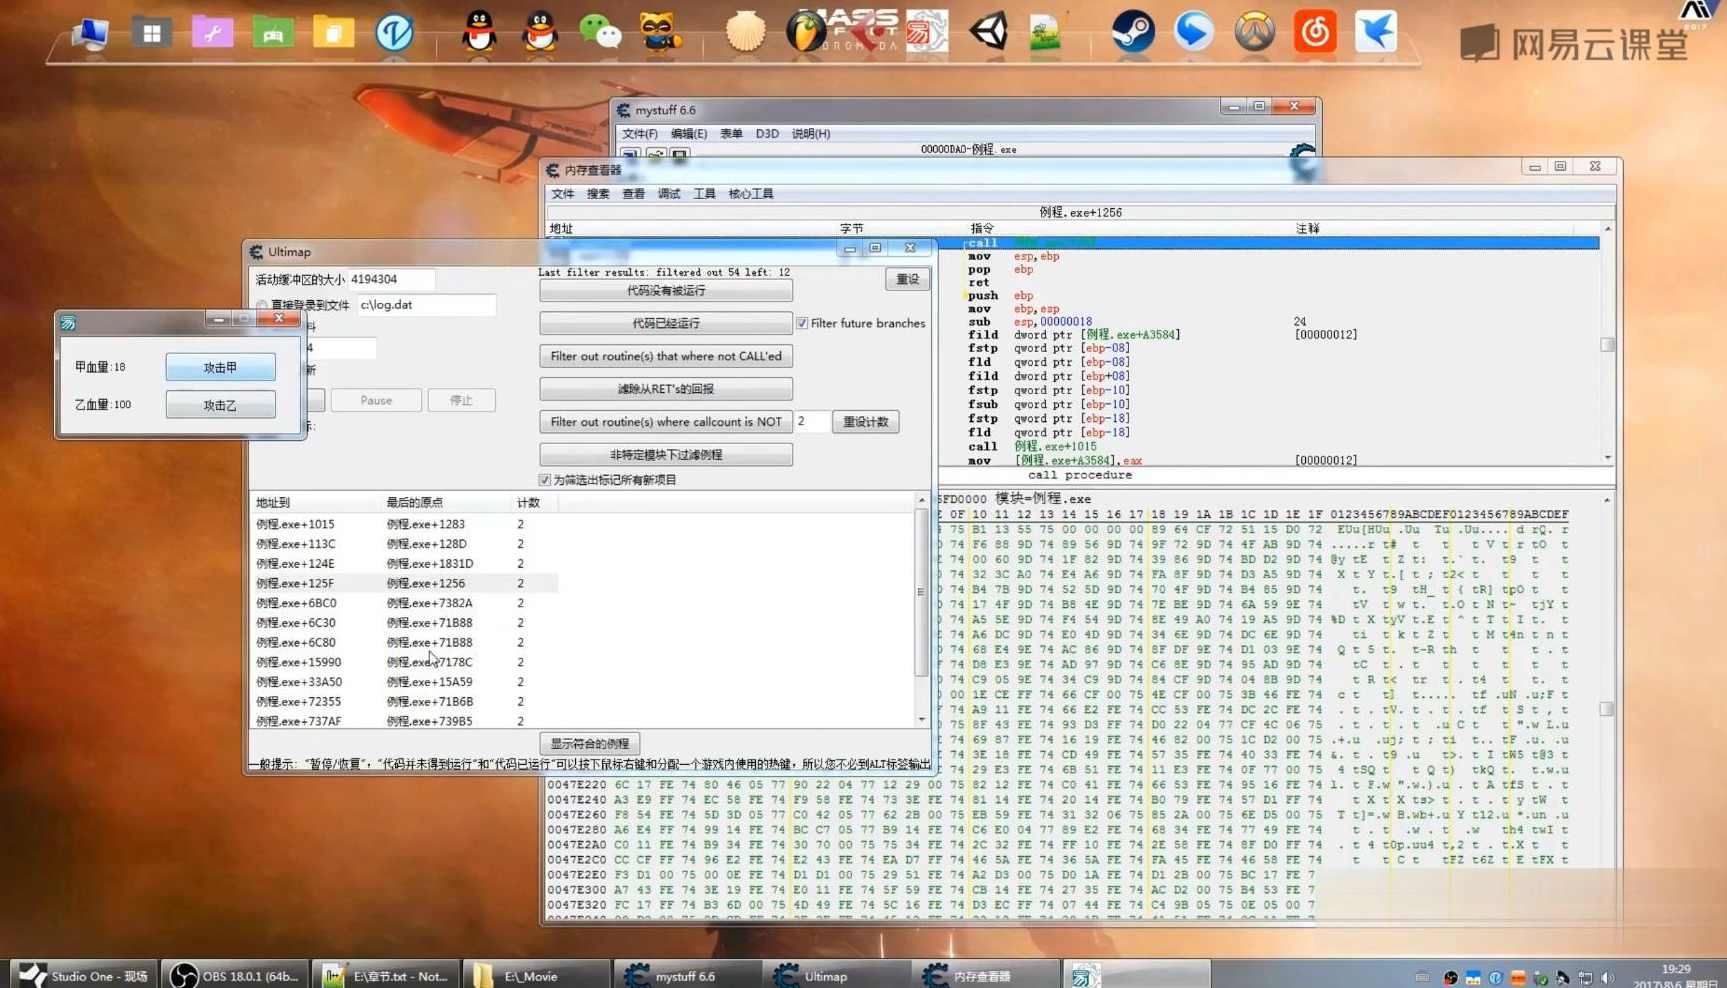The image size is (1727, 988).
Task: Toggle the 为筛选出标记所有新项目 checkbox
Action: pyautogui.click(x=545, y=480)
